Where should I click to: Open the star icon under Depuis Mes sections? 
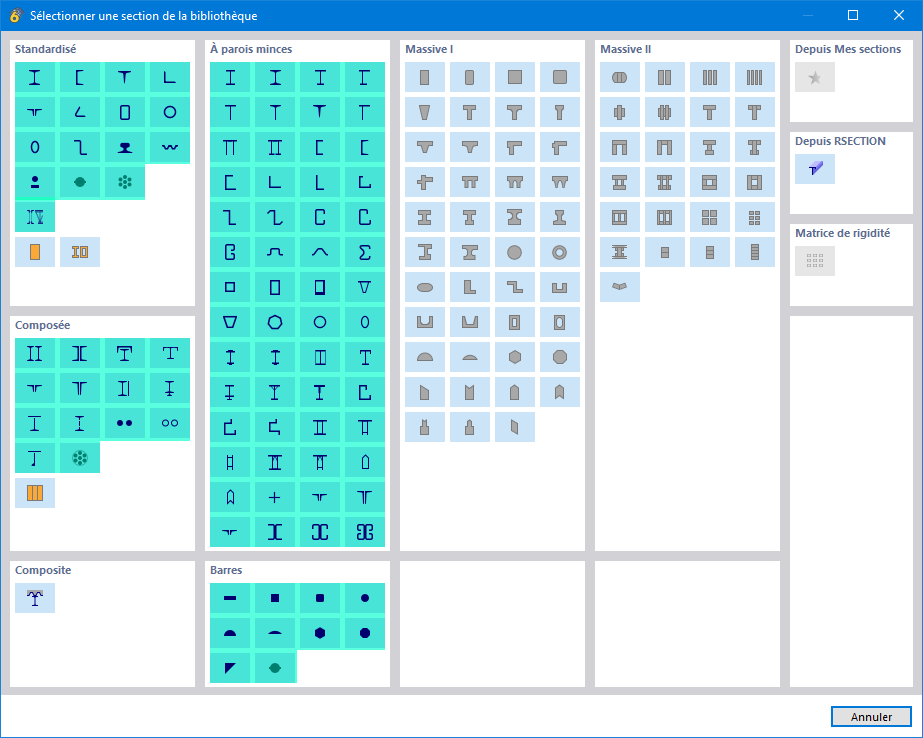point(815,77)
